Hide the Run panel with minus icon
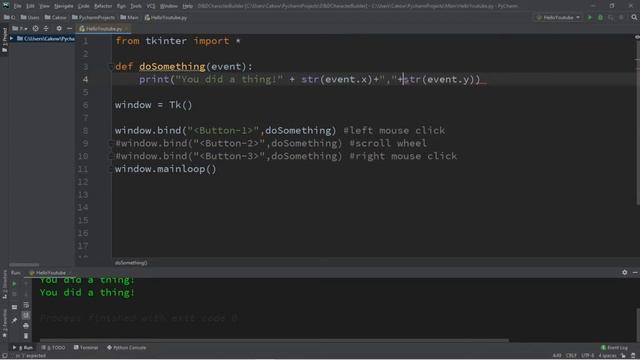Screen dimensions: 640x360 [x=635, y=272]
